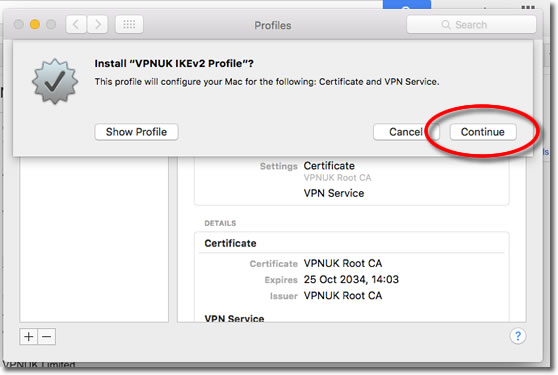Image resolution: width=558 pixels, height=375 pixels.
Task: Open the Show Profile details
Action: 136,132
